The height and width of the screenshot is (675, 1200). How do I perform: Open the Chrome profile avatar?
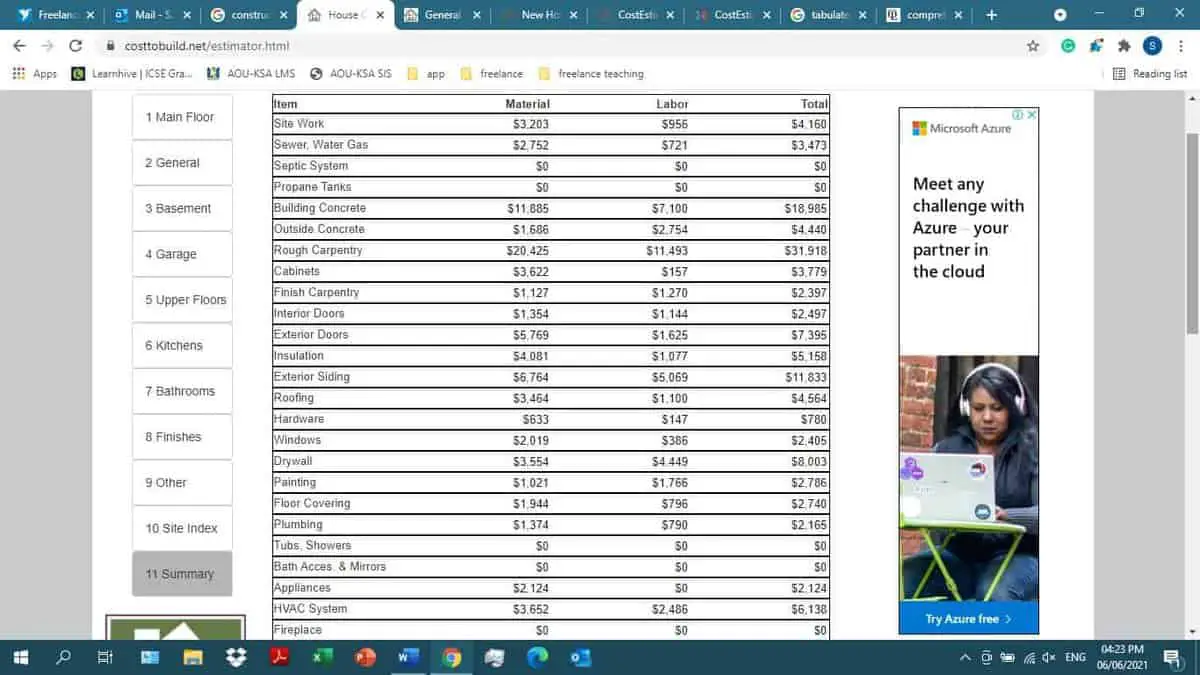coord(1151,46)
